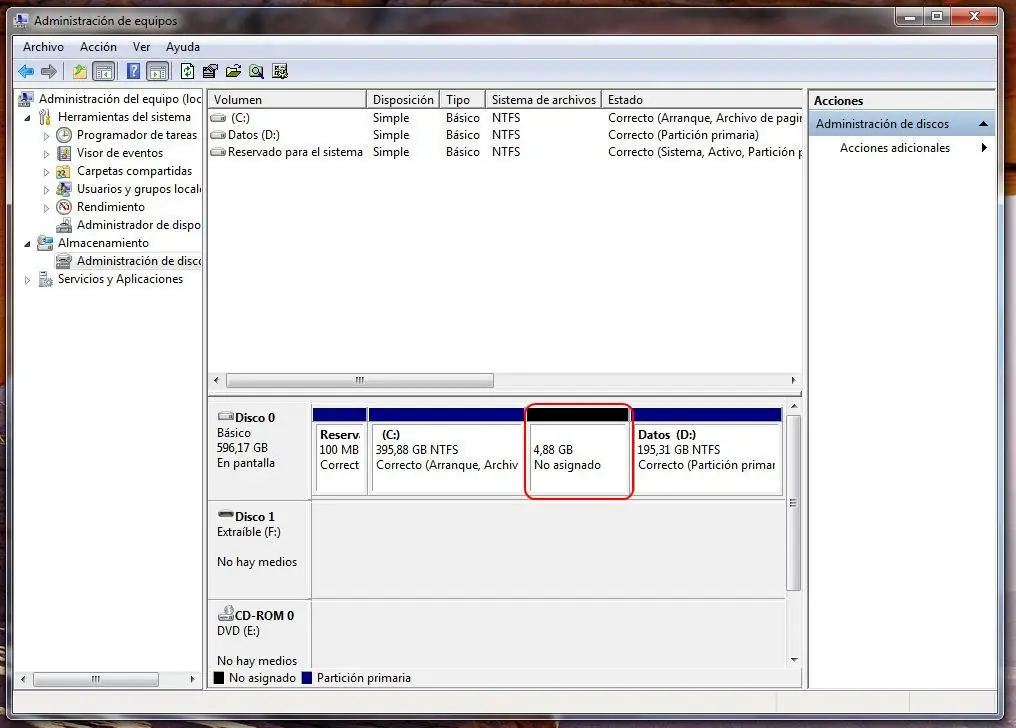Viewport: 1016px width, 728px height.
Task: Toggle the action pane show/hide button
Action: [157, 71]
